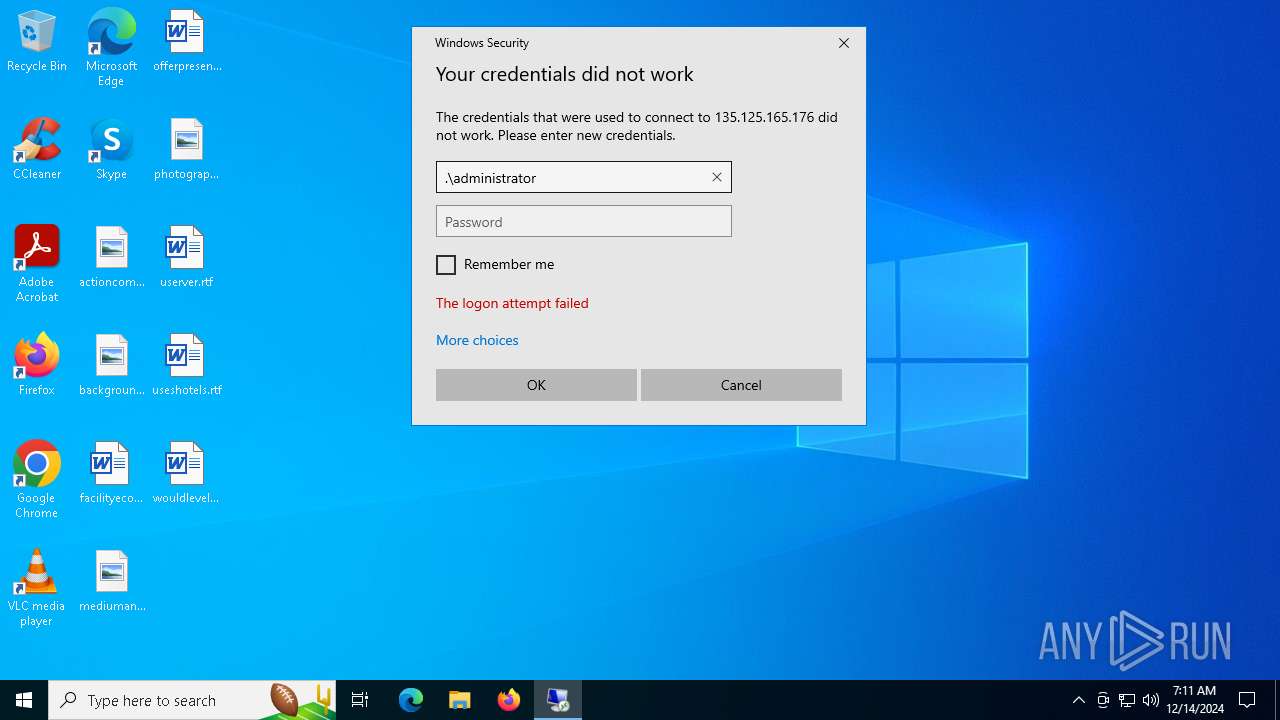Enable the Remember me checkbox
1280x720 pixels.
pyautogui.click(x=446, y=265)
